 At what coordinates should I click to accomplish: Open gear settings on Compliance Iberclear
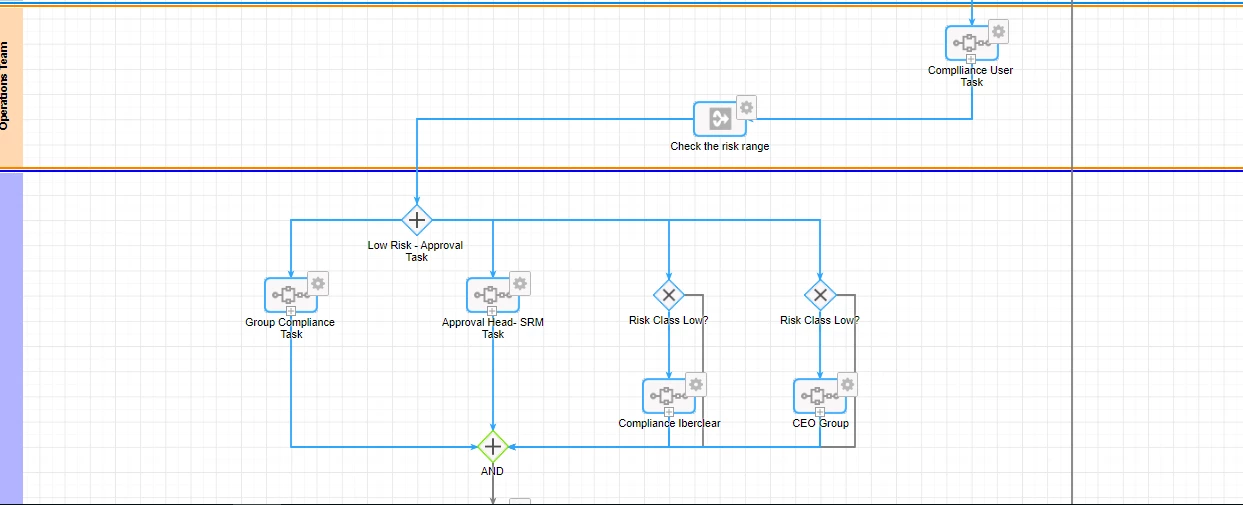[x=696, y=384]
